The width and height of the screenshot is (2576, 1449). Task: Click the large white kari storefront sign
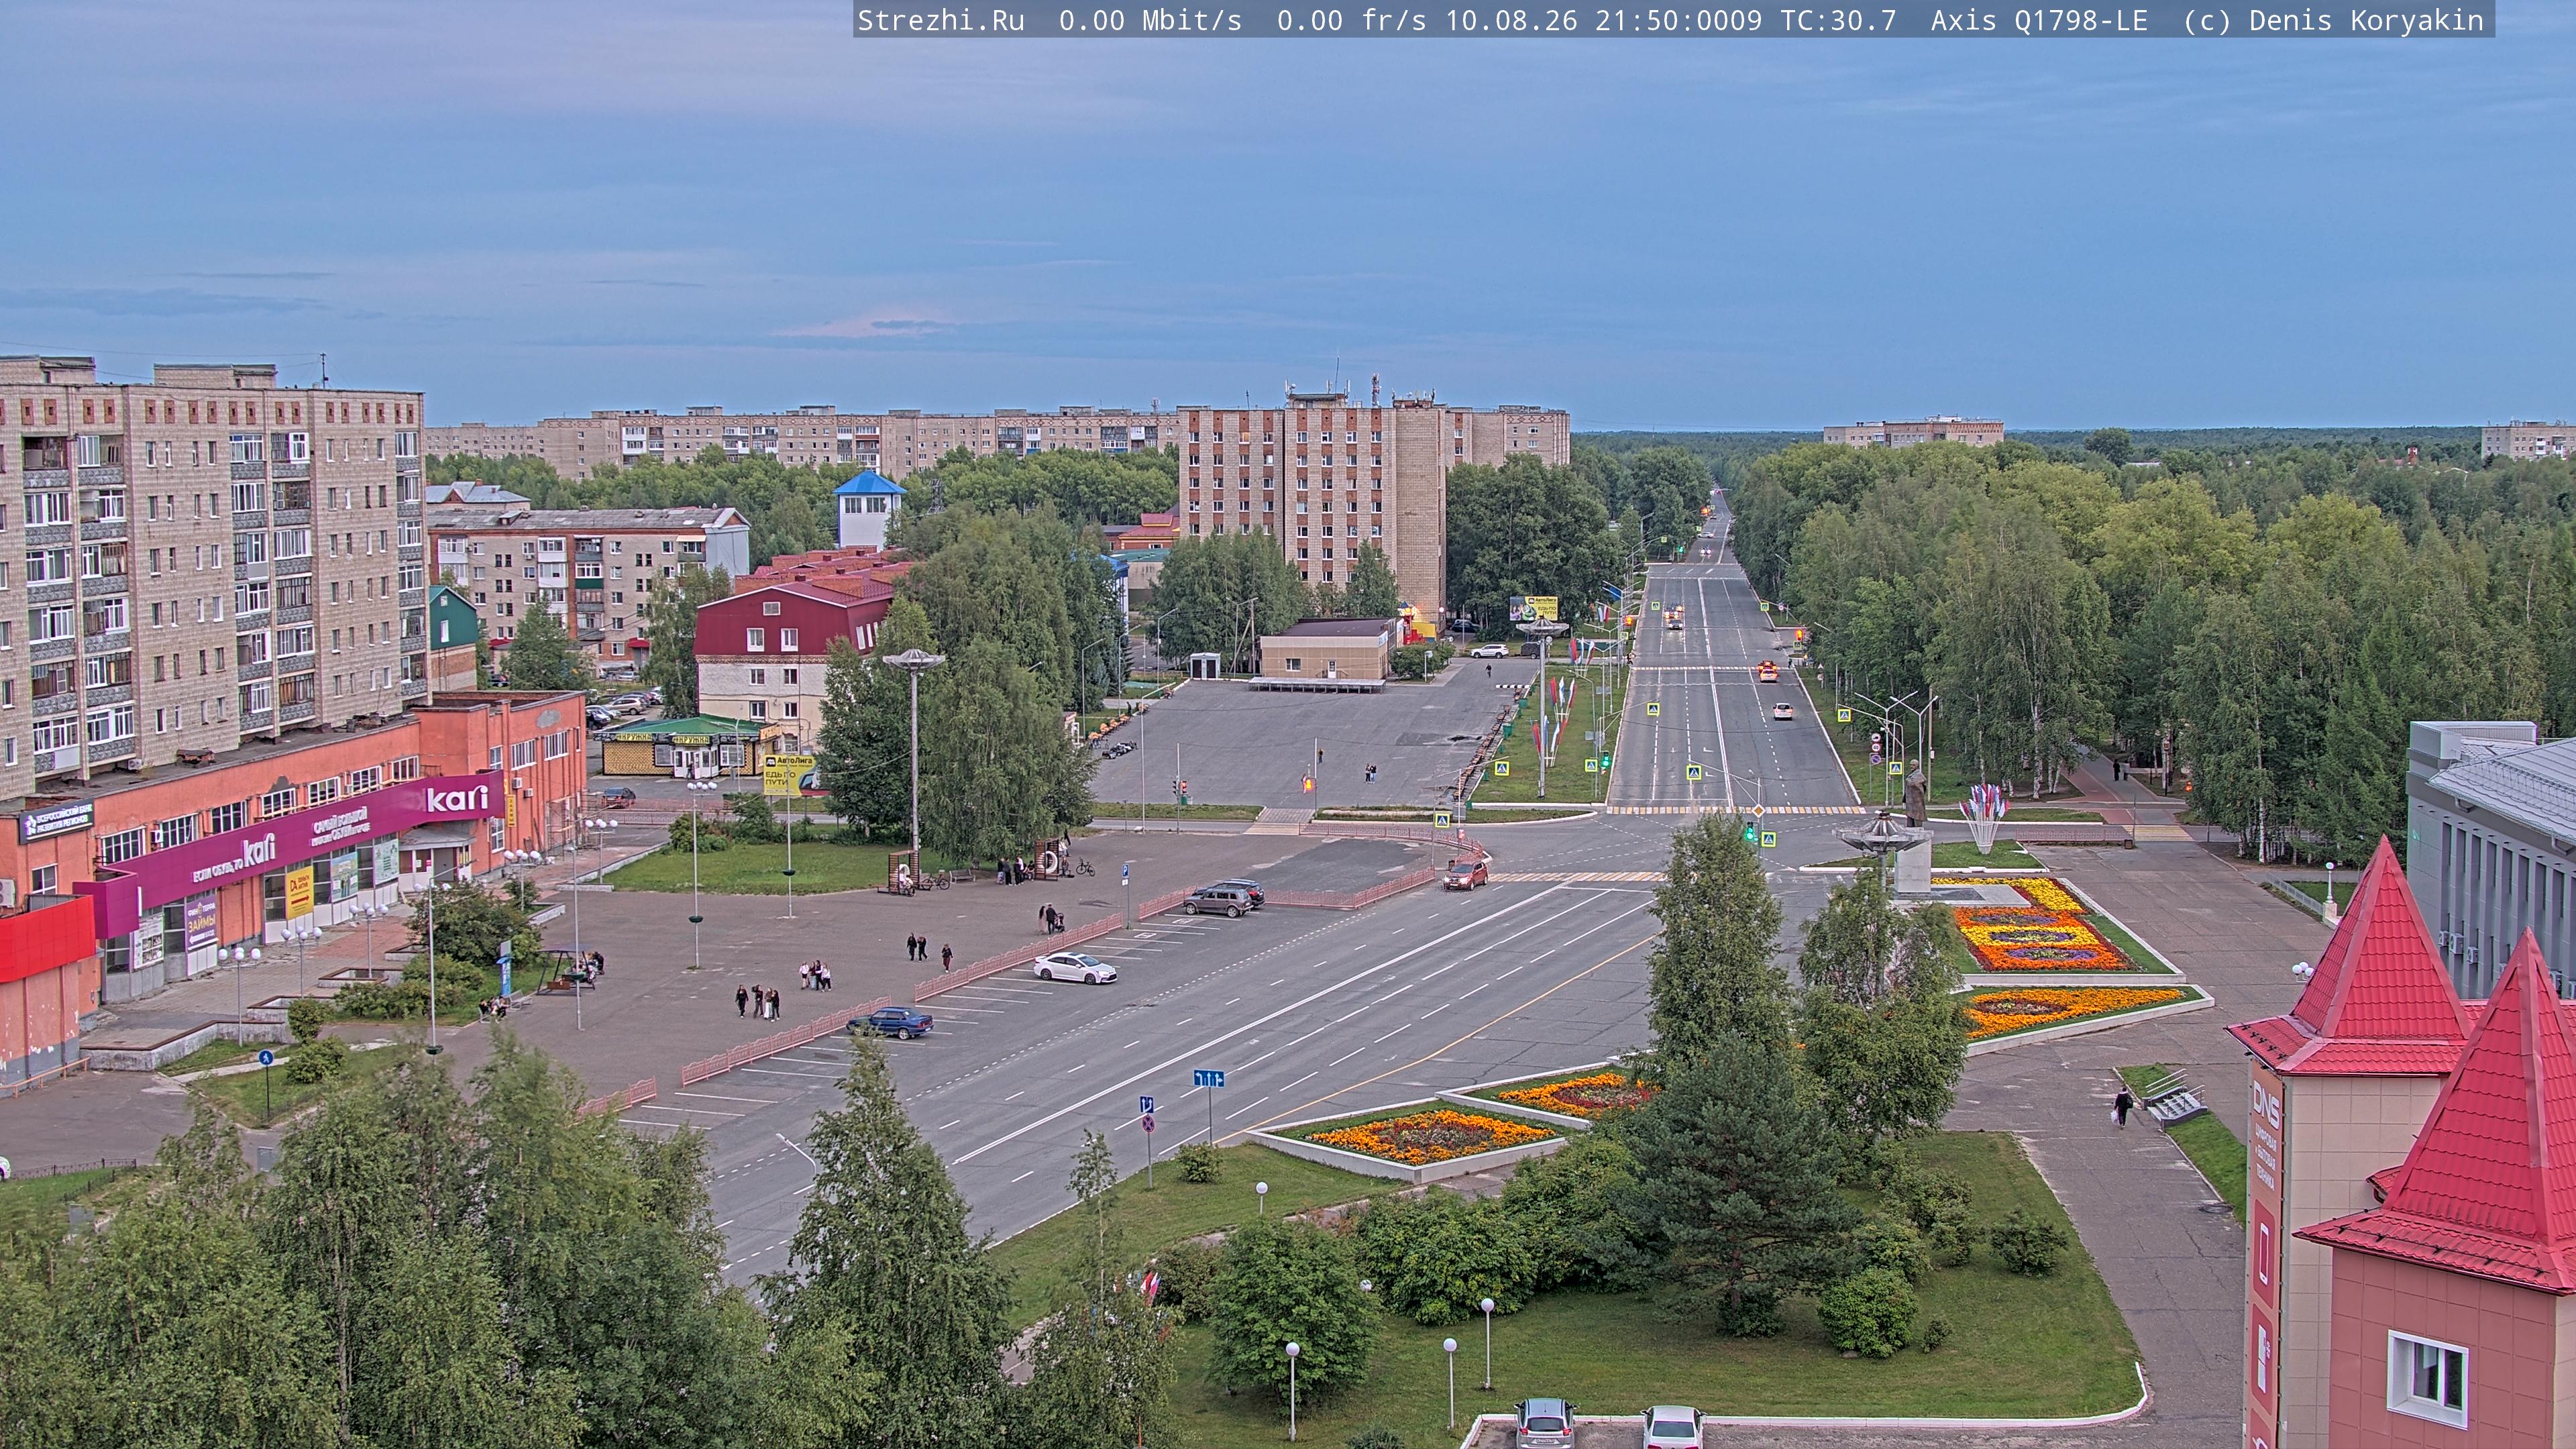(x=457, y=798)
